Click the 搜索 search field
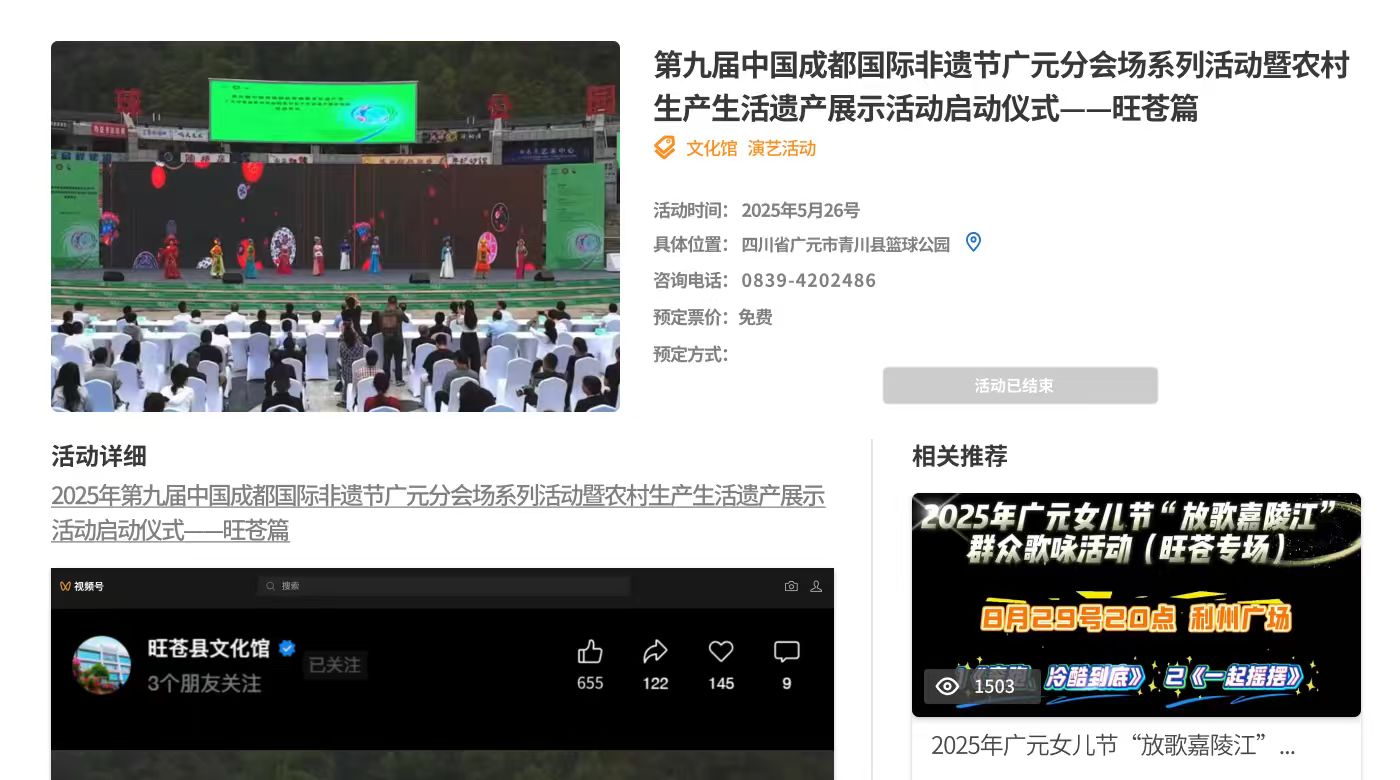The width and height of the screenshot is (1400, 780). (444, 586)
